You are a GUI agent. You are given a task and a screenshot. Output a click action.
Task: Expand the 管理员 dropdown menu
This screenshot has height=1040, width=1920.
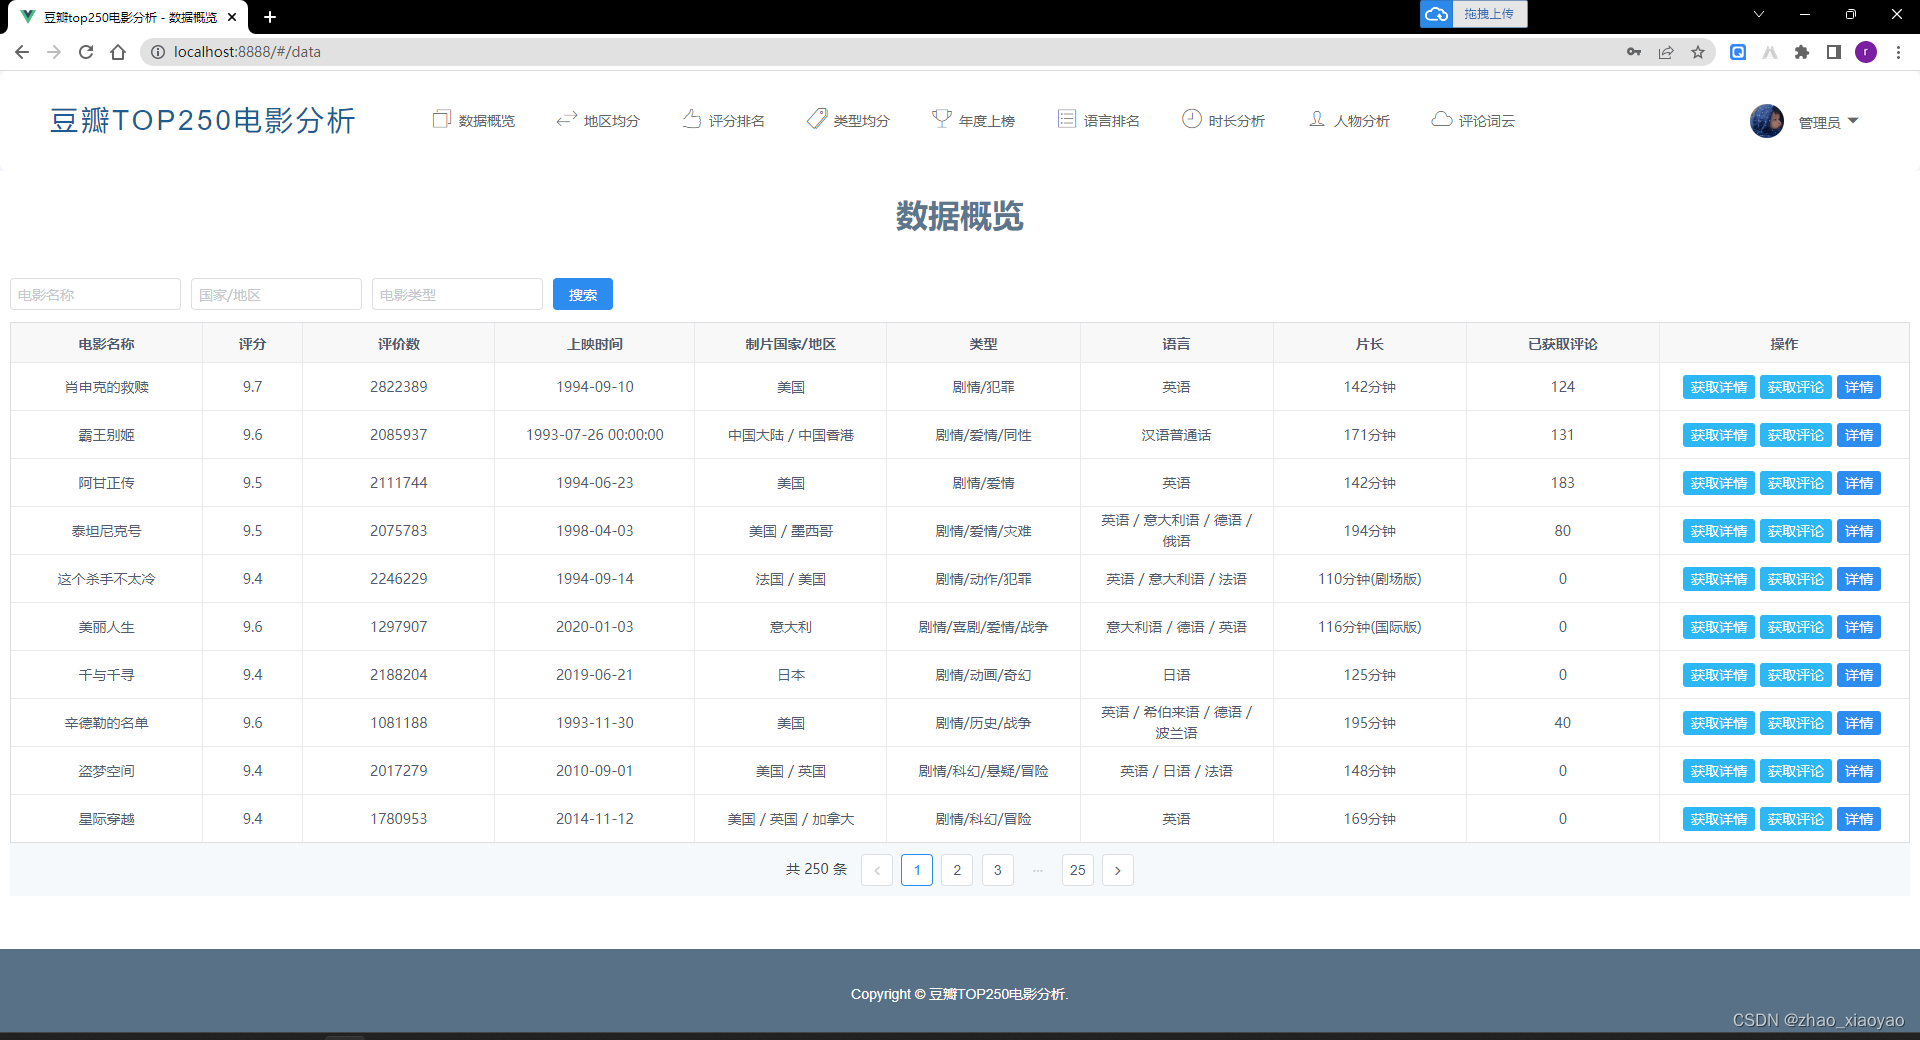click(x=1827, y=122)
